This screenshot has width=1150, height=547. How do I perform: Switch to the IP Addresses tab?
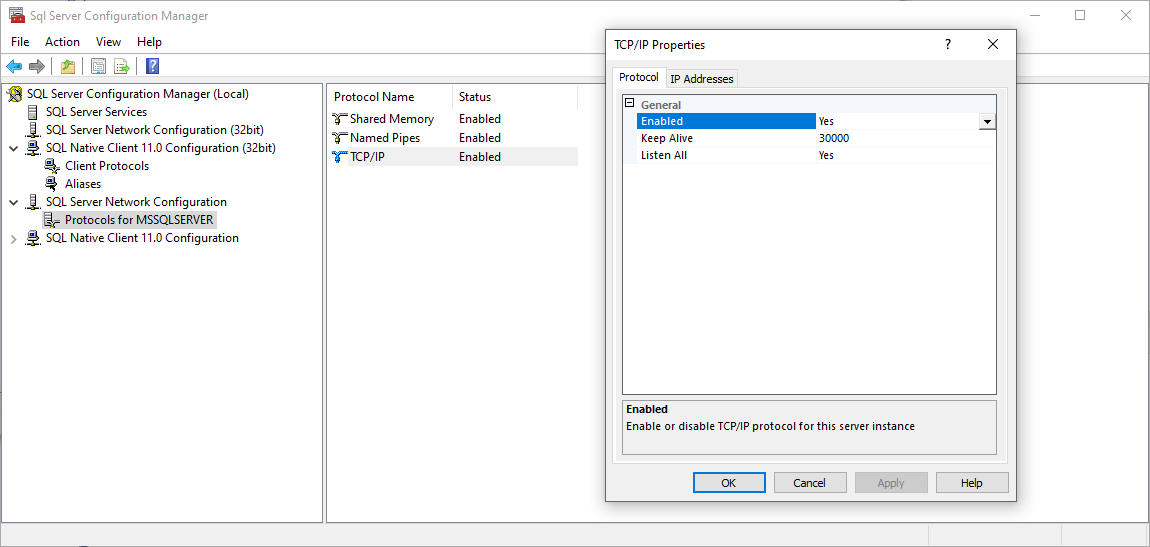click(x=701, y=79)
